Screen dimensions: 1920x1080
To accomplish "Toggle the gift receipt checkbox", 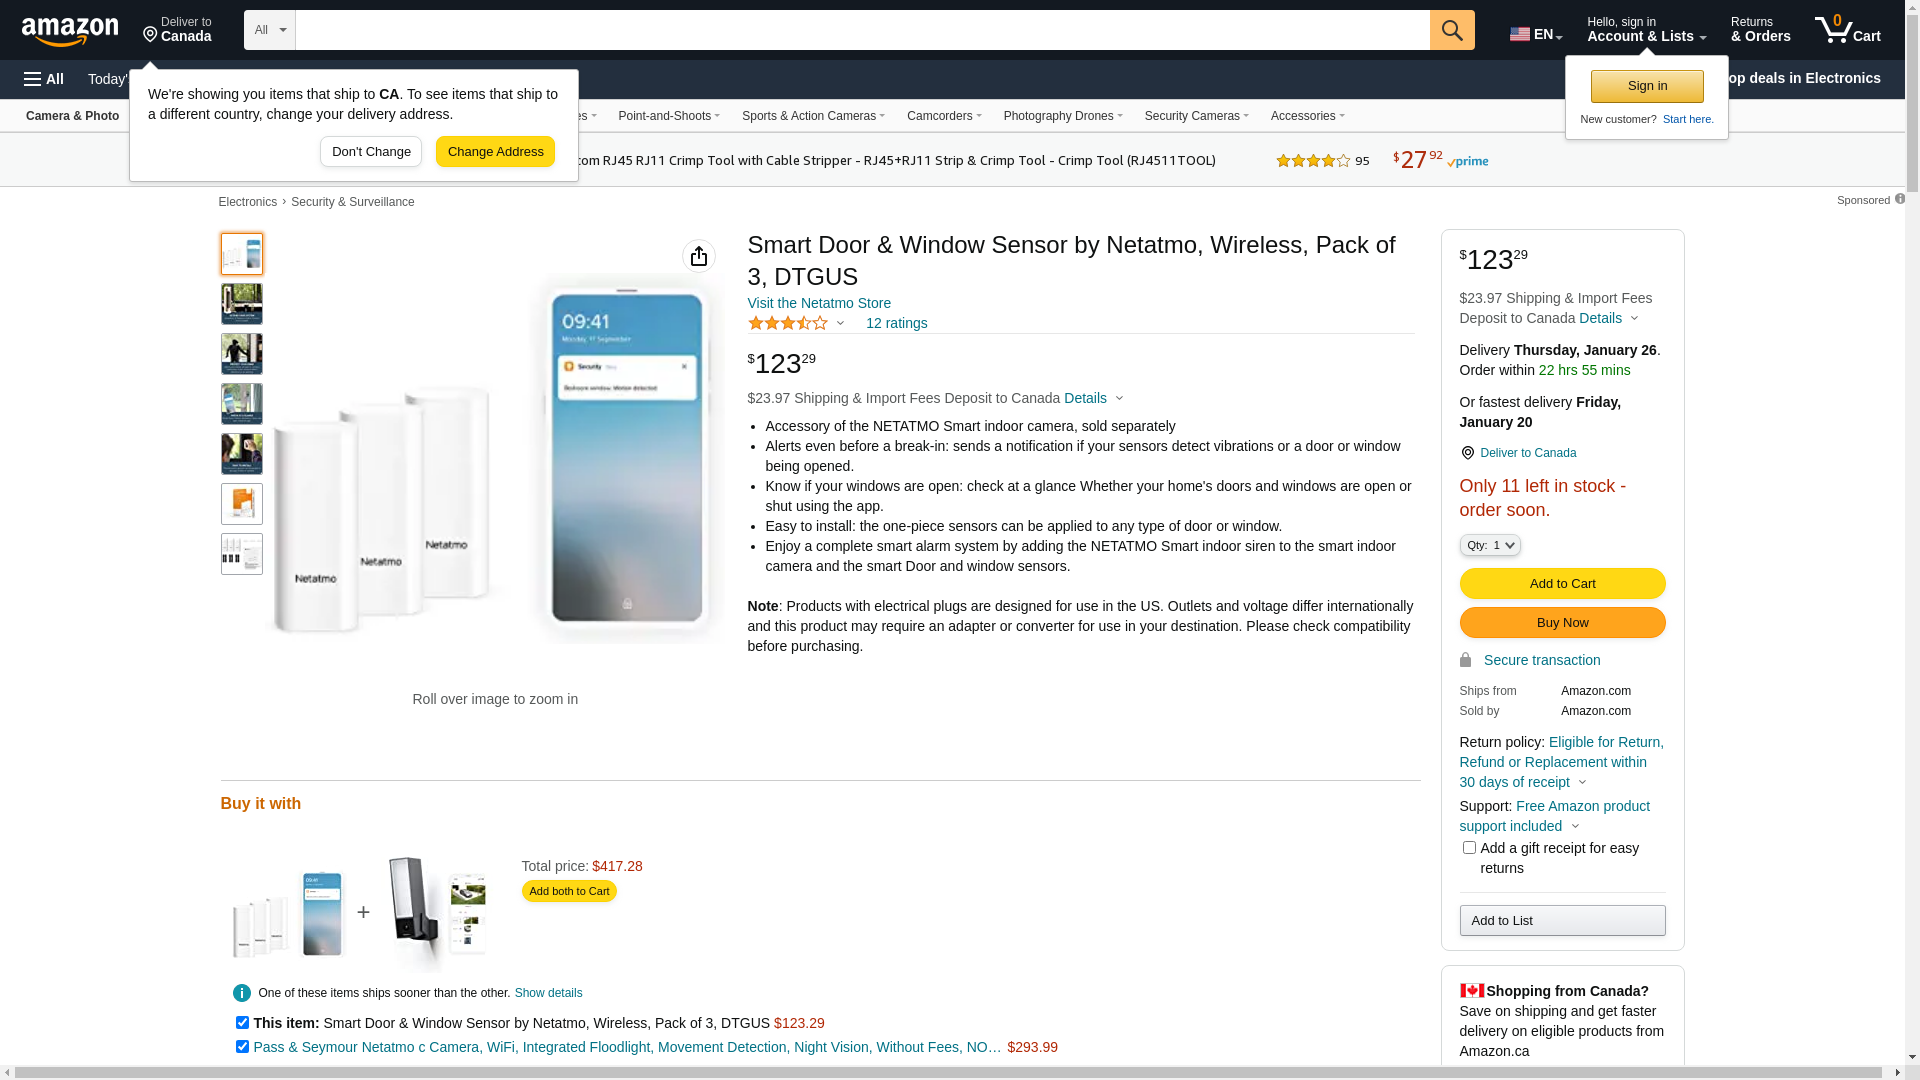I will (1469, 848).
